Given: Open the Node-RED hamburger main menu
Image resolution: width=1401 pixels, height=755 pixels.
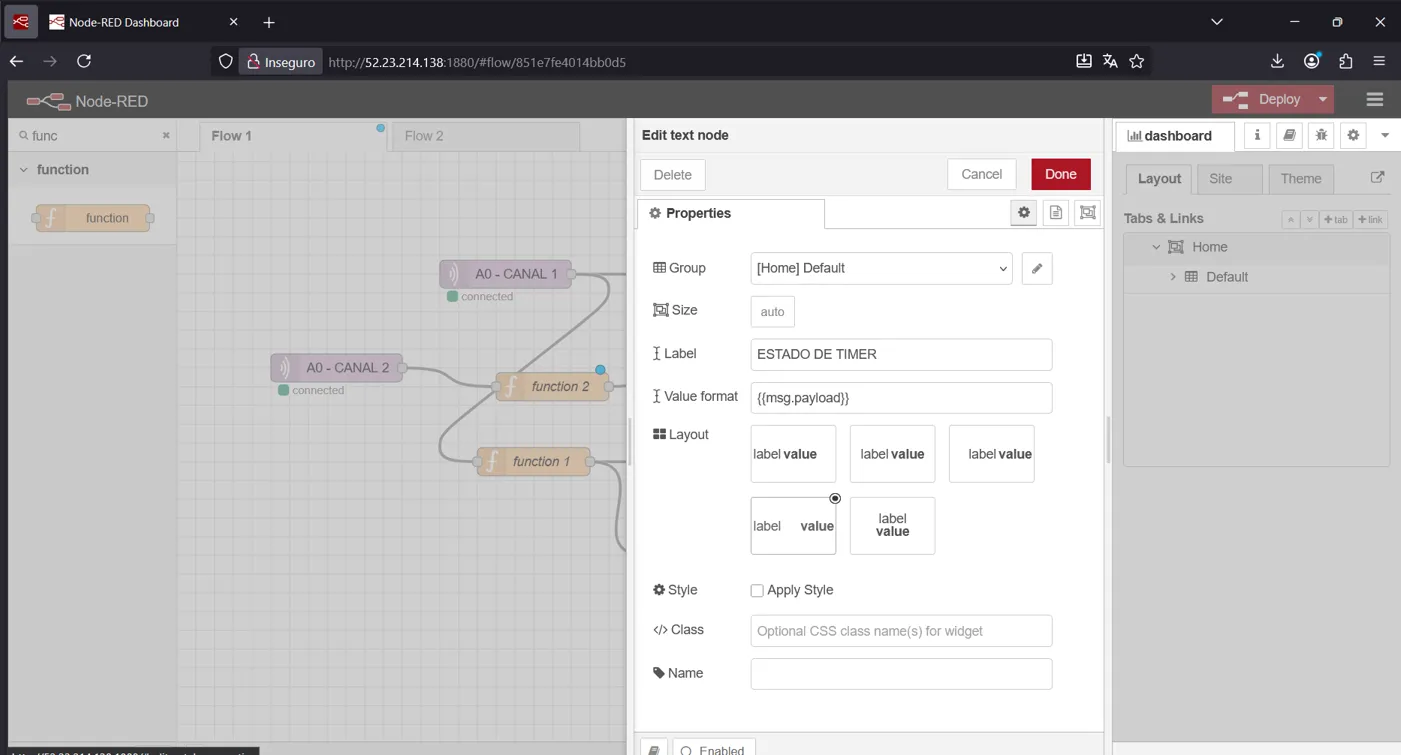Looking at the screenshot, I should click(1374, 100).
